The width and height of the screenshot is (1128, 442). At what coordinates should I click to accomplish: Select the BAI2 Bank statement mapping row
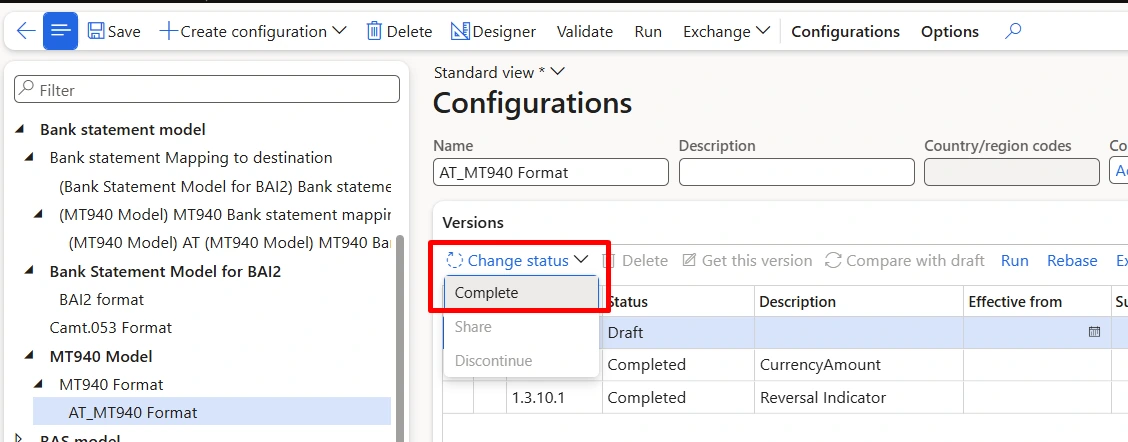tap(225, 186)
